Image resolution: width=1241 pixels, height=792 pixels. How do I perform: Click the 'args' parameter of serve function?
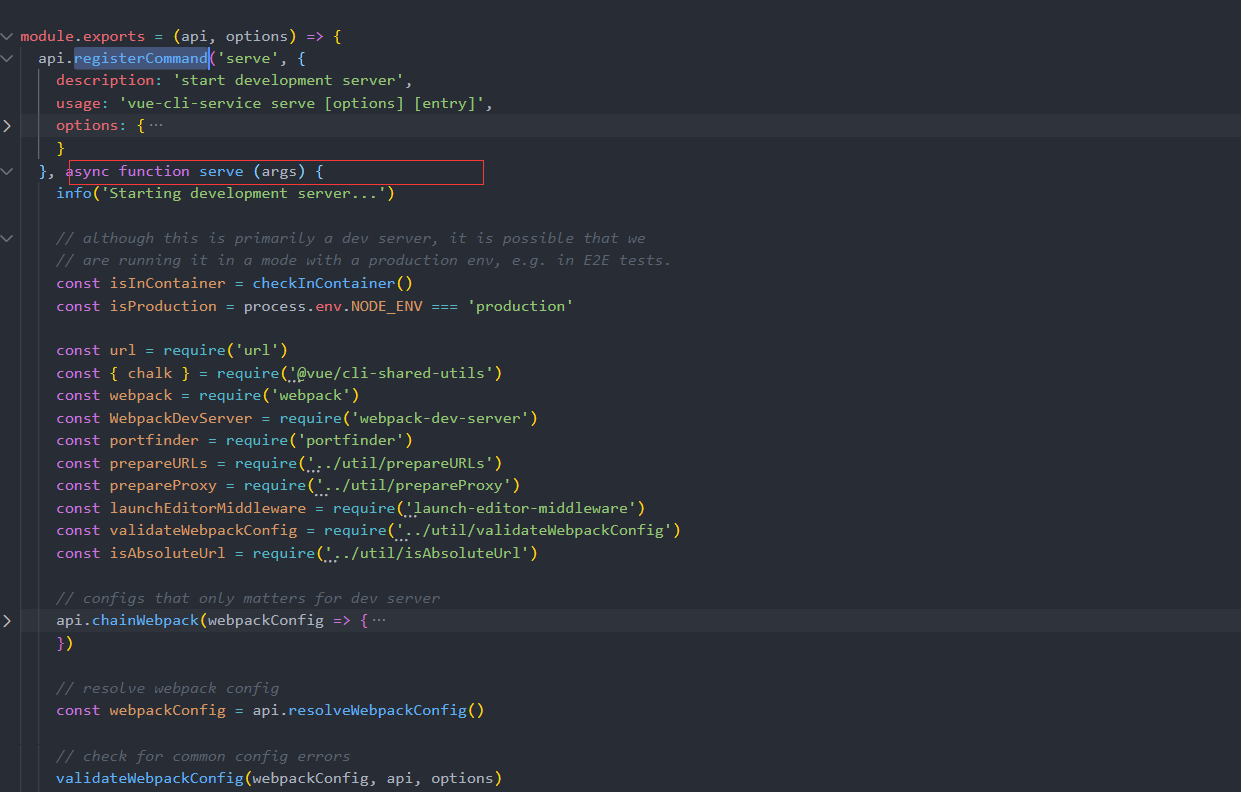point(280,171)
